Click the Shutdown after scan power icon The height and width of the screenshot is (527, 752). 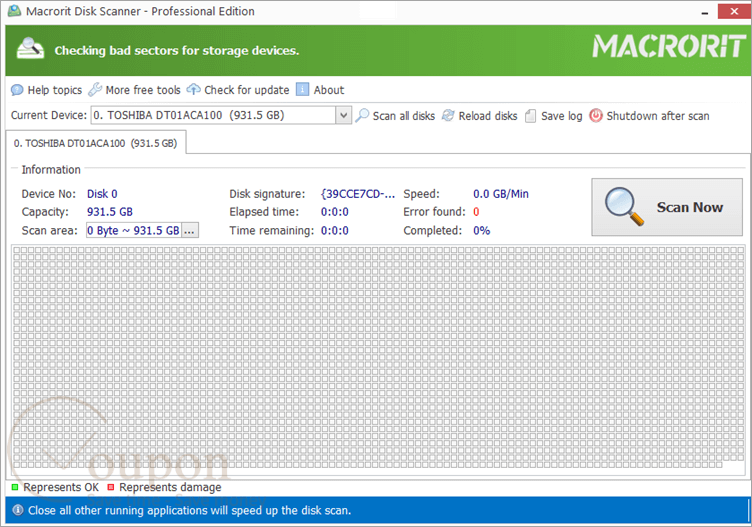(x=596, y=116)
